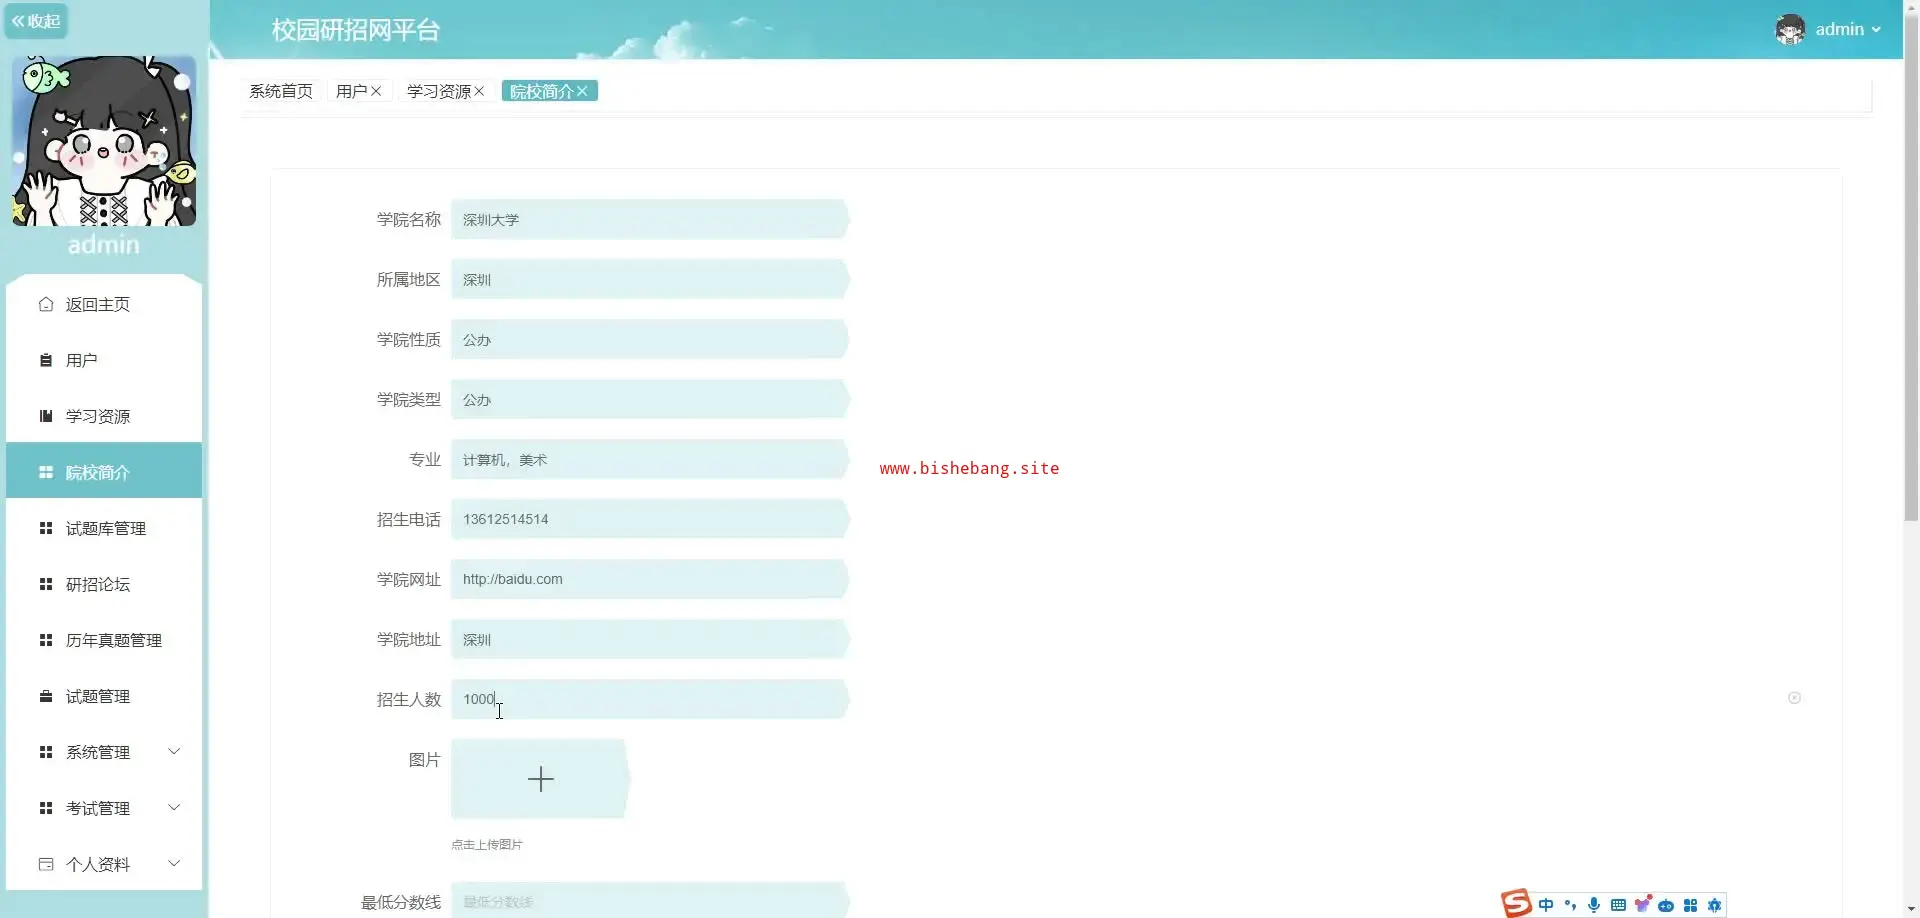1920x918 pixels.
Task: Click the plus box to upload image
Action: (541, 779)
